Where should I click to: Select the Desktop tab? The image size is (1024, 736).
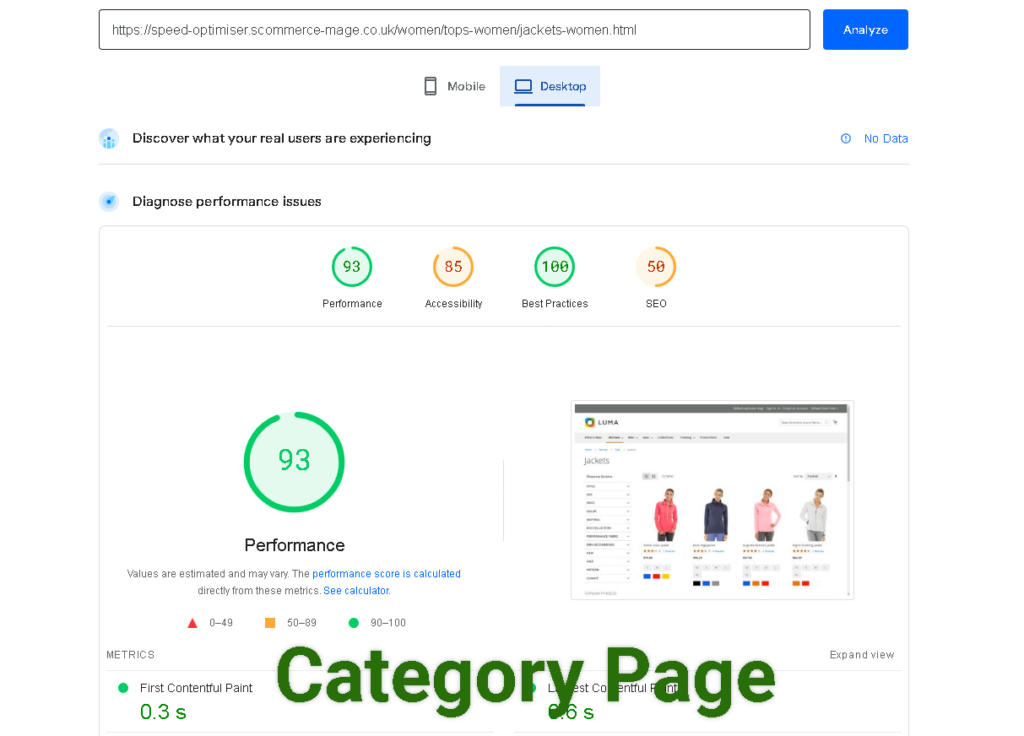coord(550,86)
